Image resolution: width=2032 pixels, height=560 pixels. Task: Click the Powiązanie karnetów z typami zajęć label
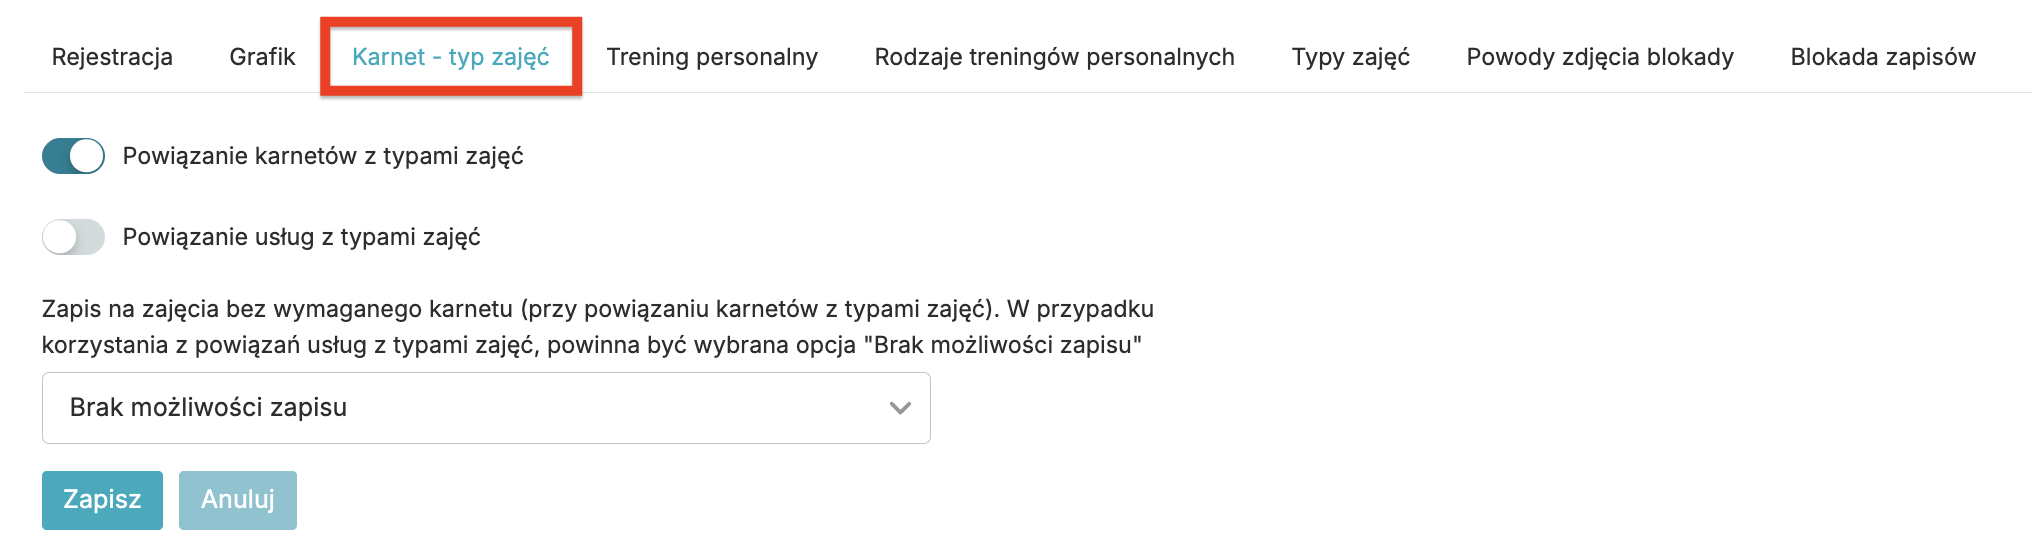323,156
